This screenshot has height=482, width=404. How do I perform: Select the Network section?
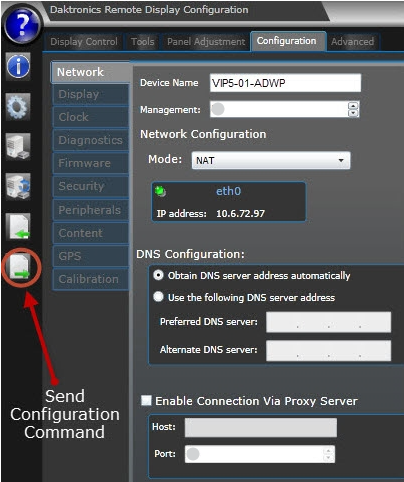[x=90, y=72]
